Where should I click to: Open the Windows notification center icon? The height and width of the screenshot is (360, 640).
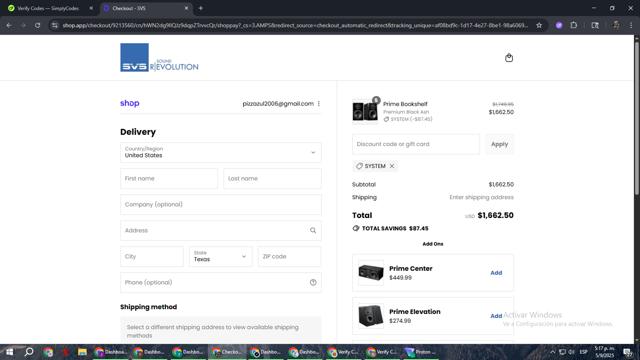[x=628, y=352]
